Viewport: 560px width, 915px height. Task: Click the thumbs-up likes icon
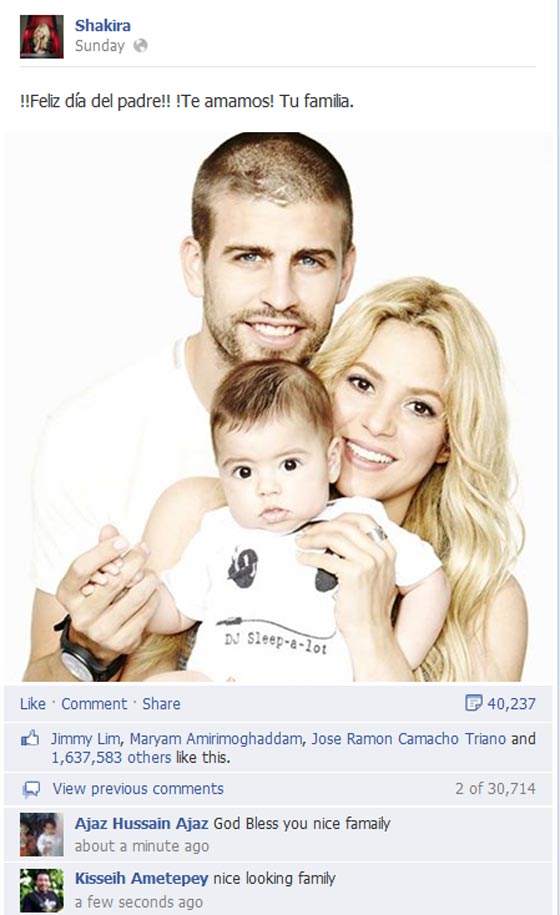[x=30, y=738]
